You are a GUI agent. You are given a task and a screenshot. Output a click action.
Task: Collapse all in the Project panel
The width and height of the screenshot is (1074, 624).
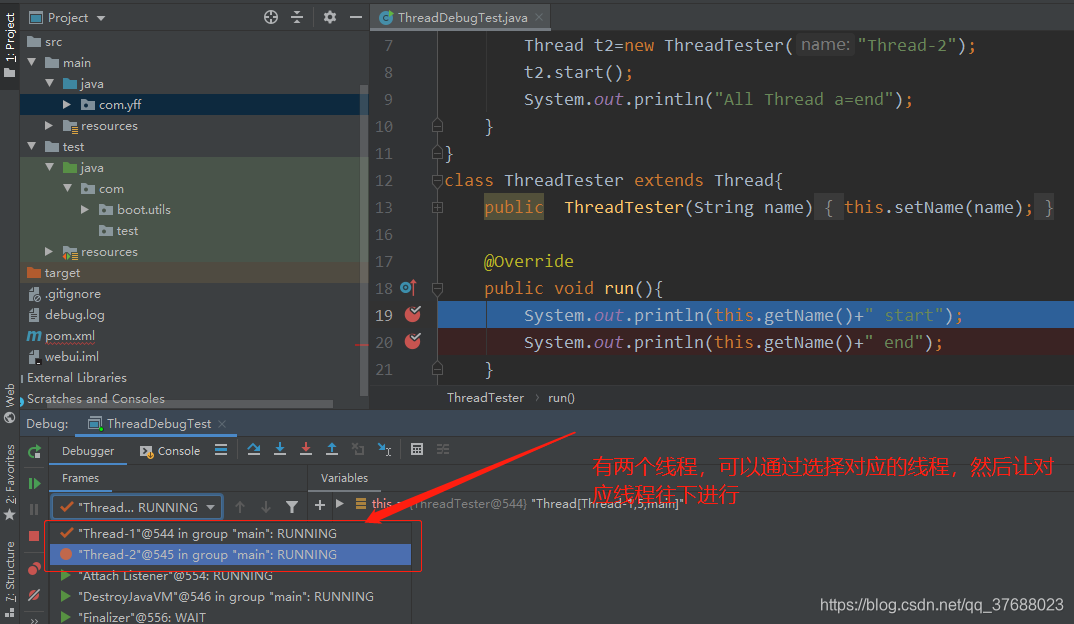tap(297, 17)
